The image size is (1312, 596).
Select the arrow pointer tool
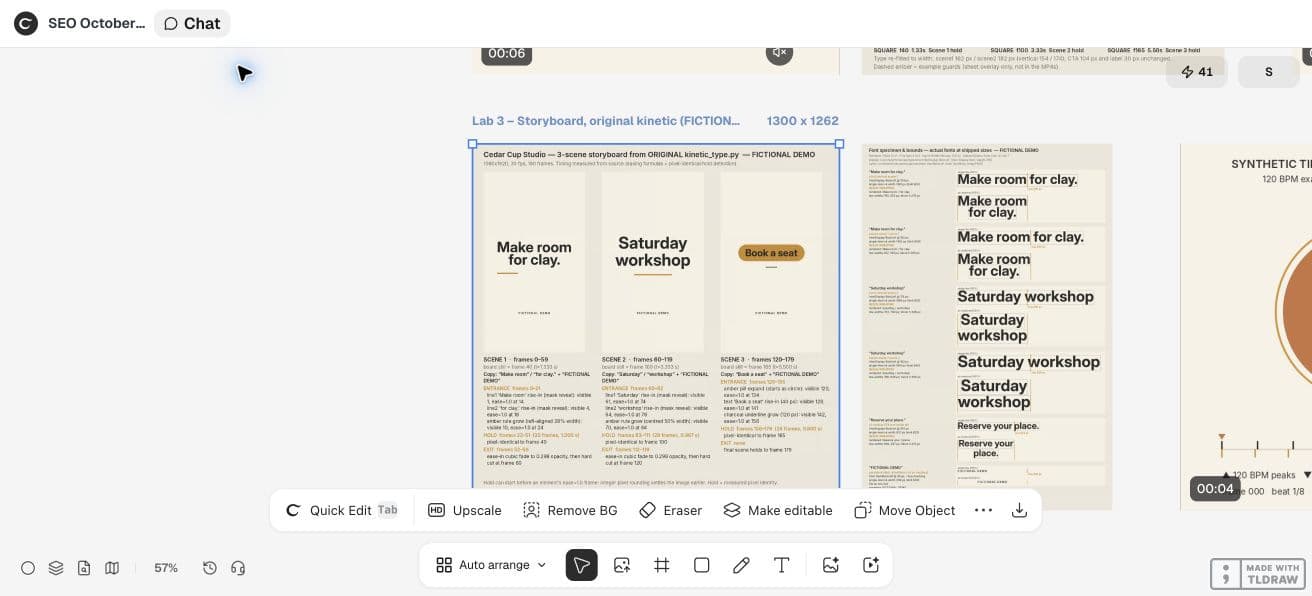pyautogui.click(x=582, y=565)
